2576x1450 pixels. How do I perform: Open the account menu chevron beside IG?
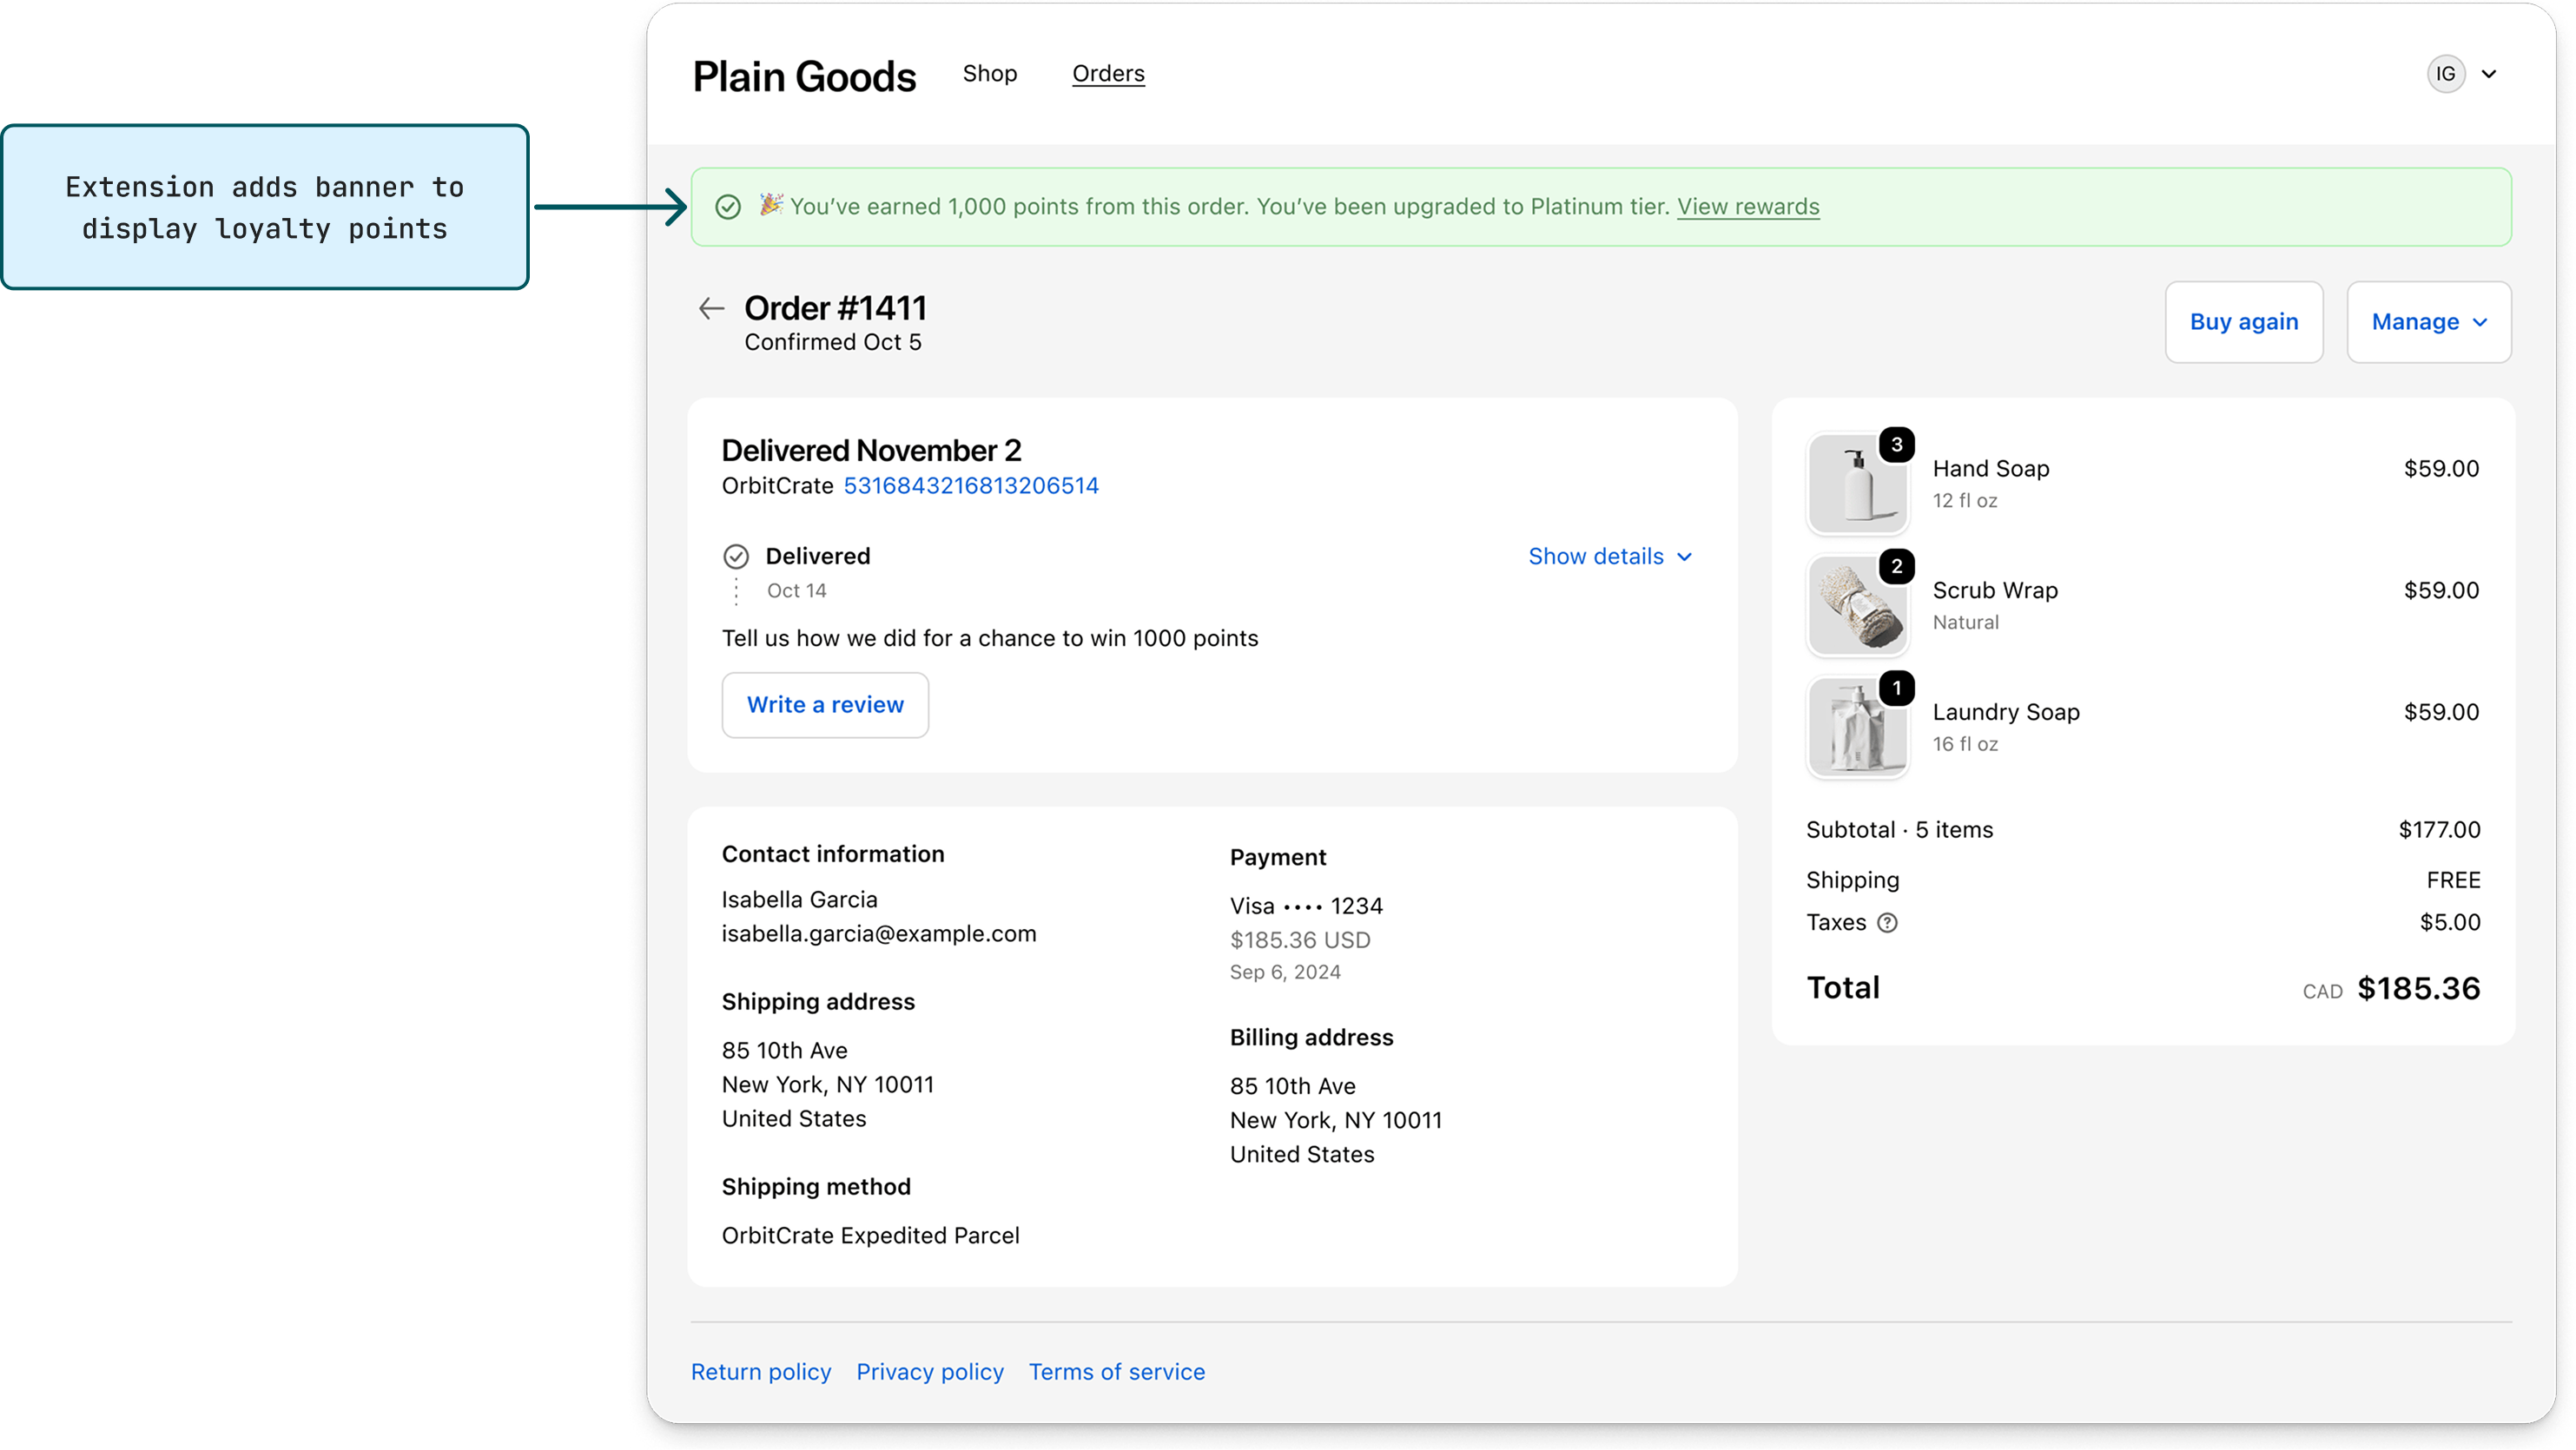[x=2489, y=74]
